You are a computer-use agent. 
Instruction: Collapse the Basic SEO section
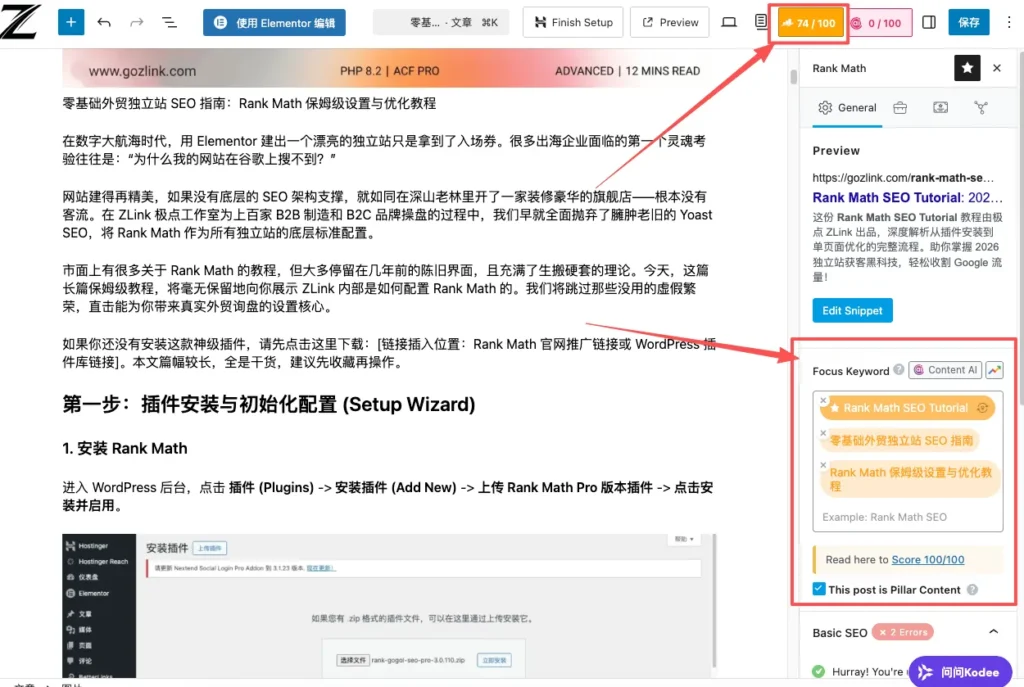[x=993, y=631]
